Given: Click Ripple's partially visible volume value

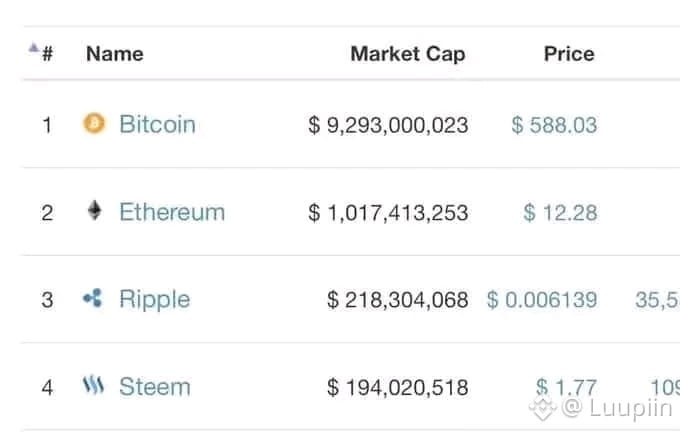Looking at the screenshot, I should pos(657,300).
